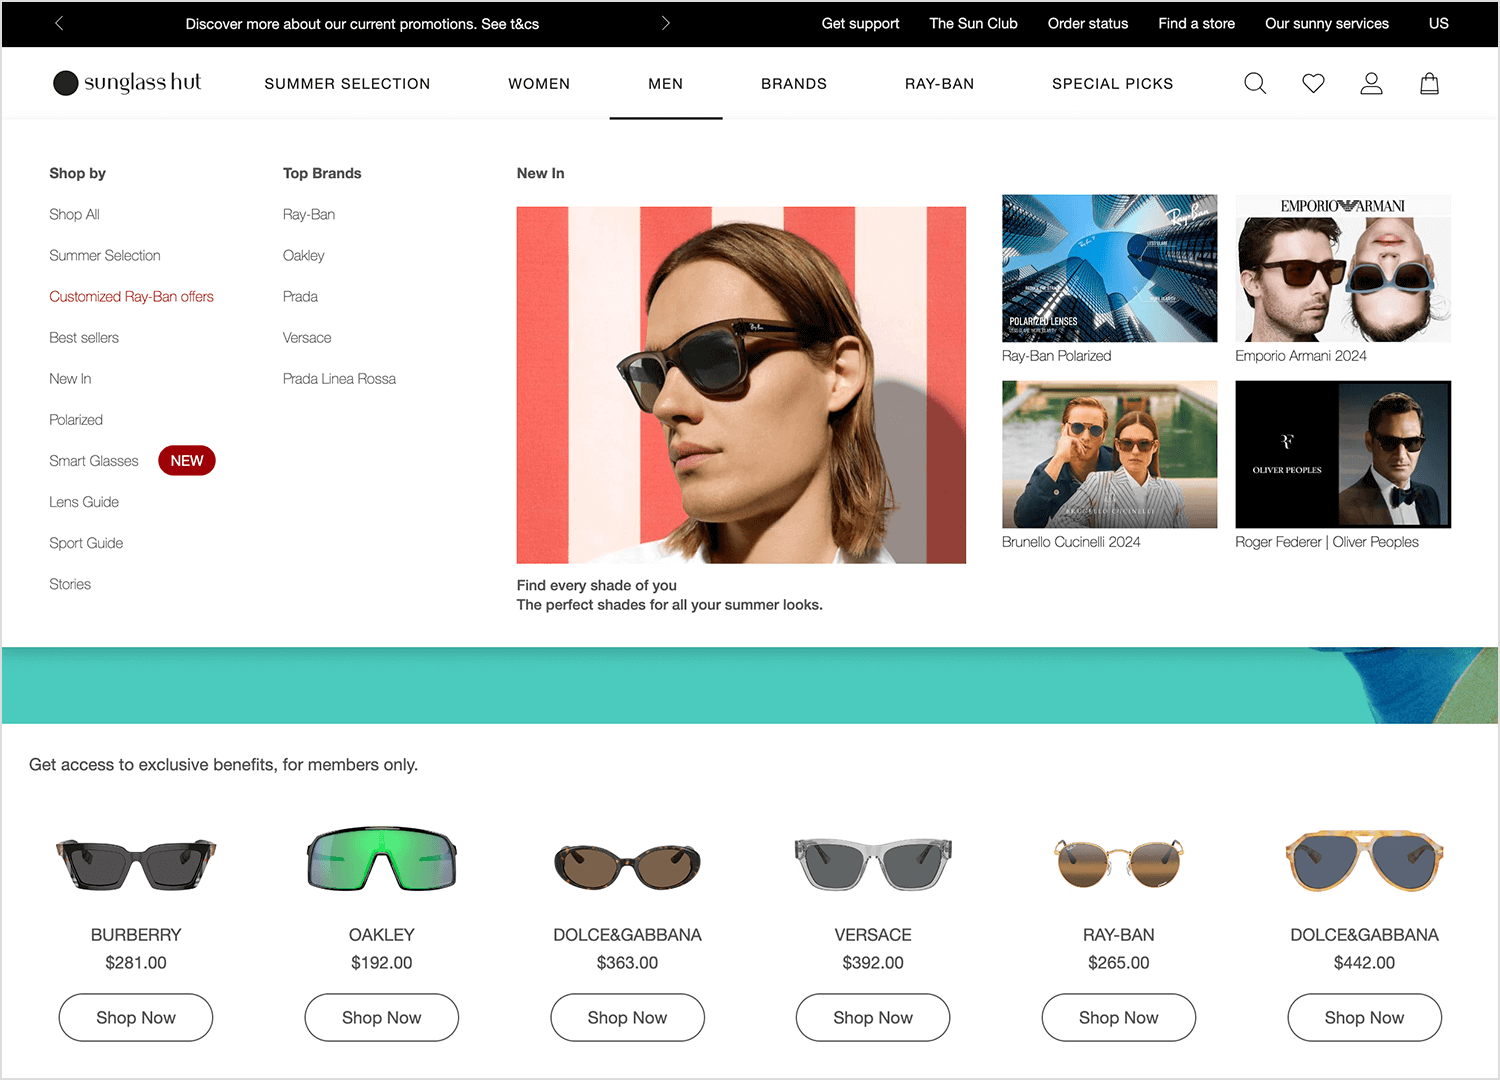Browse Polarized sunglasses

(x=76, y=419)
